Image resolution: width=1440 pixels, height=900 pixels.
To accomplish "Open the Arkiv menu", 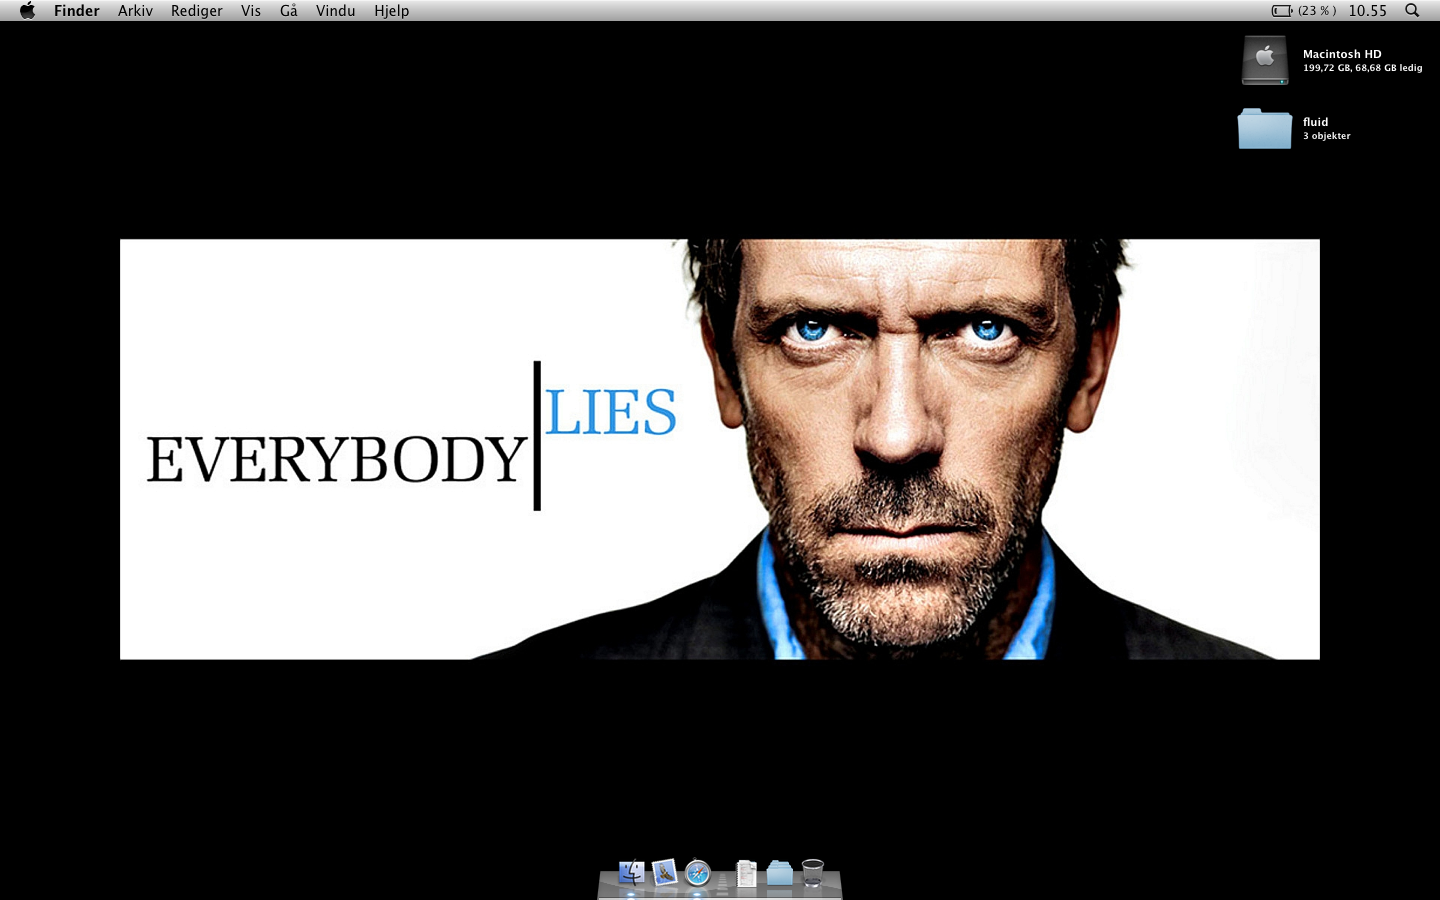I will (x=135, y=10).
